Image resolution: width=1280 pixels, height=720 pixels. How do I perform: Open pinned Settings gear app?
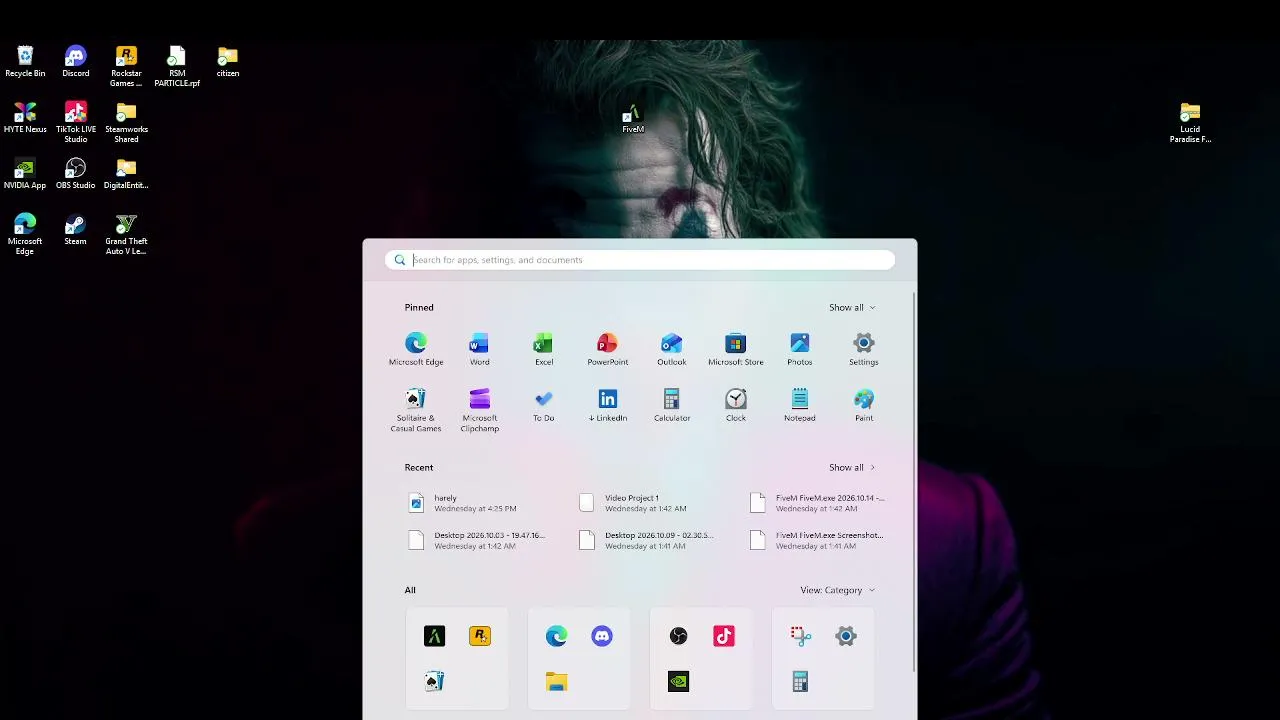(864, 350)
